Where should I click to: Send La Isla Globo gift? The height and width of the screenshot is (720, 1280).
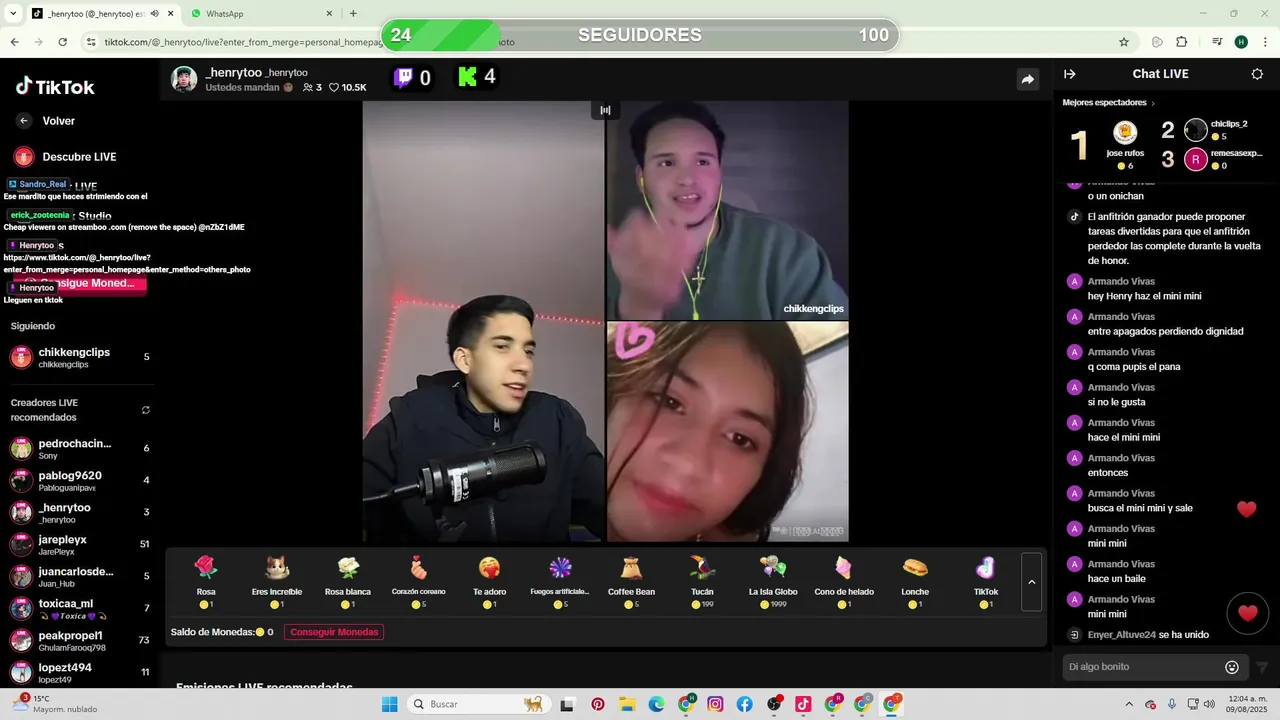[773, 581]
